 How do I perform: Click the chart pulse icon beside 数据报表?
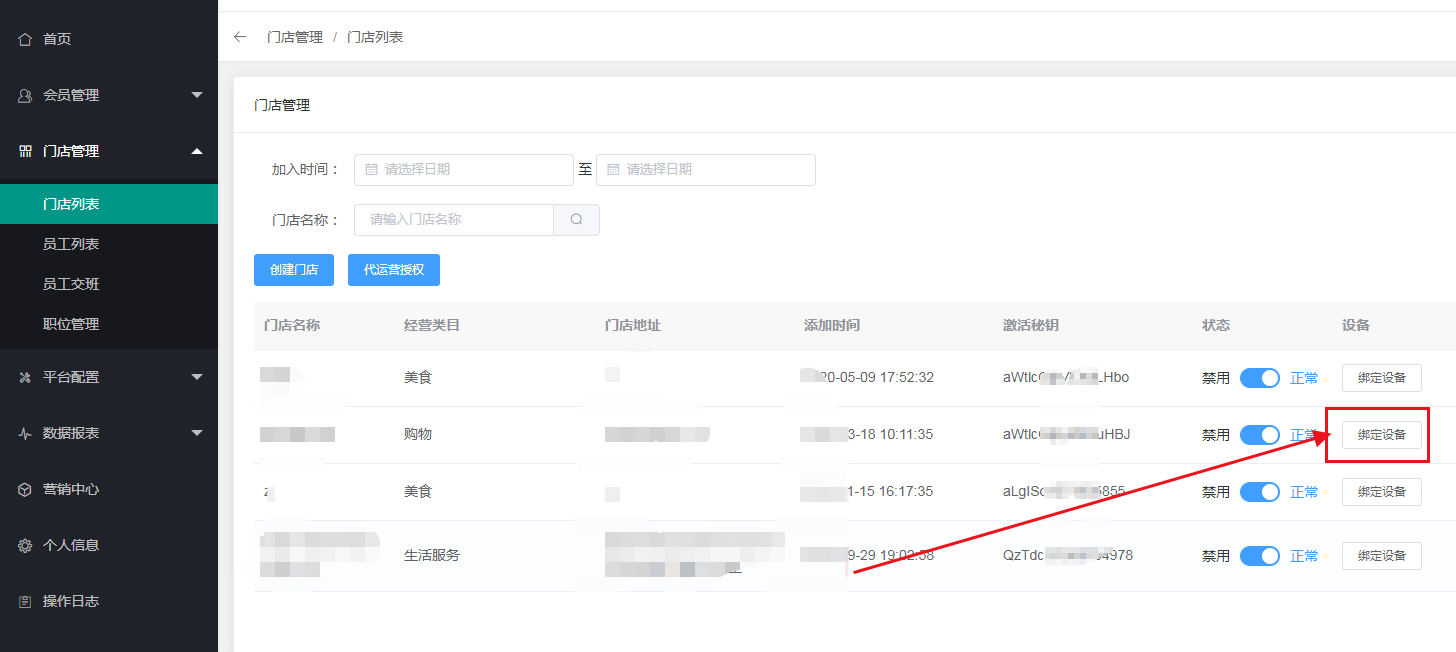(x=25, y=433)
